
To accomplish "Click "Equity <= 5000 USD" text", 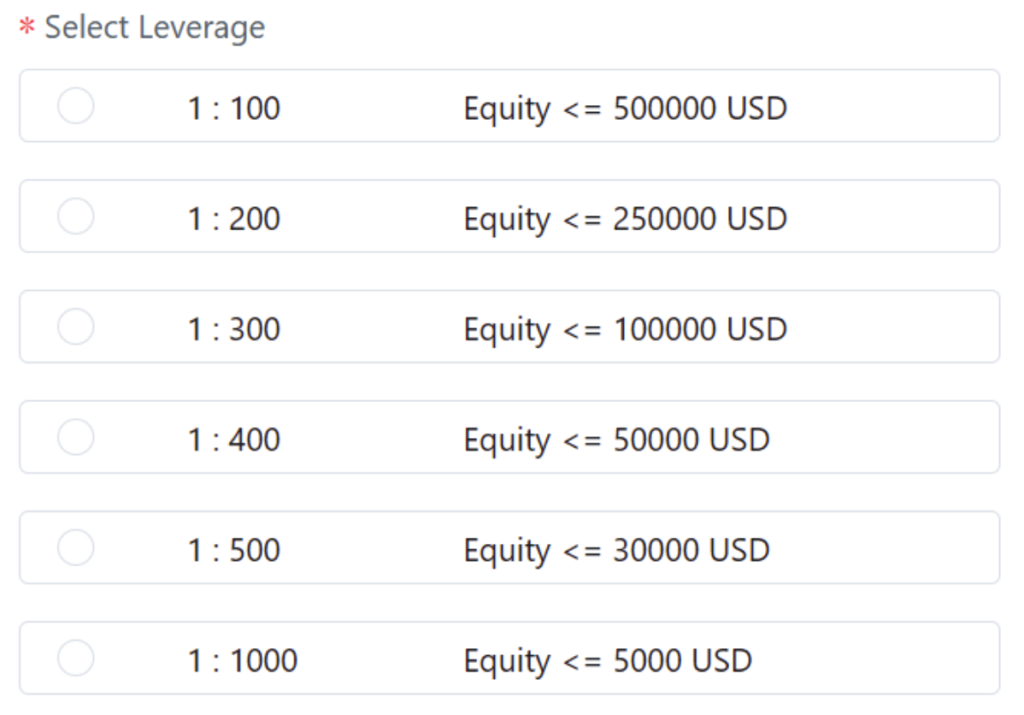I will pyautogui.click(x=607, y=660).
